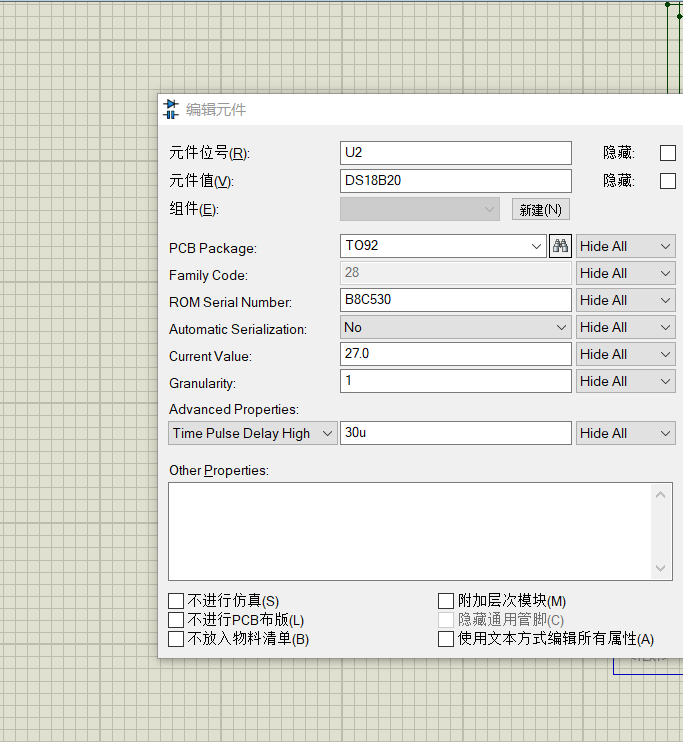Open Hide All dropdown for Current Value
Screen dimensions: 683x742
[625, 354]
